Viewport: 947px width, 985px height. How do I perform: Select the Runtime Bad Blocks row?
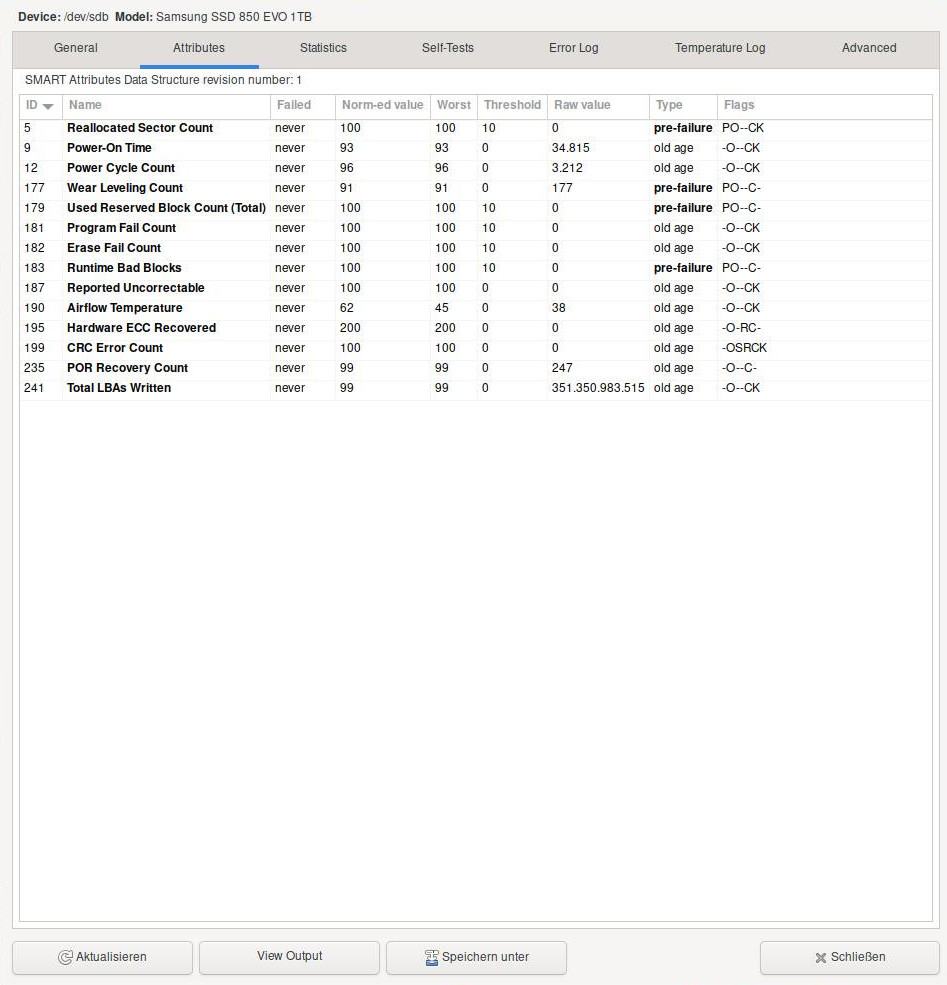pyautogui.click(x=475, y=268)
